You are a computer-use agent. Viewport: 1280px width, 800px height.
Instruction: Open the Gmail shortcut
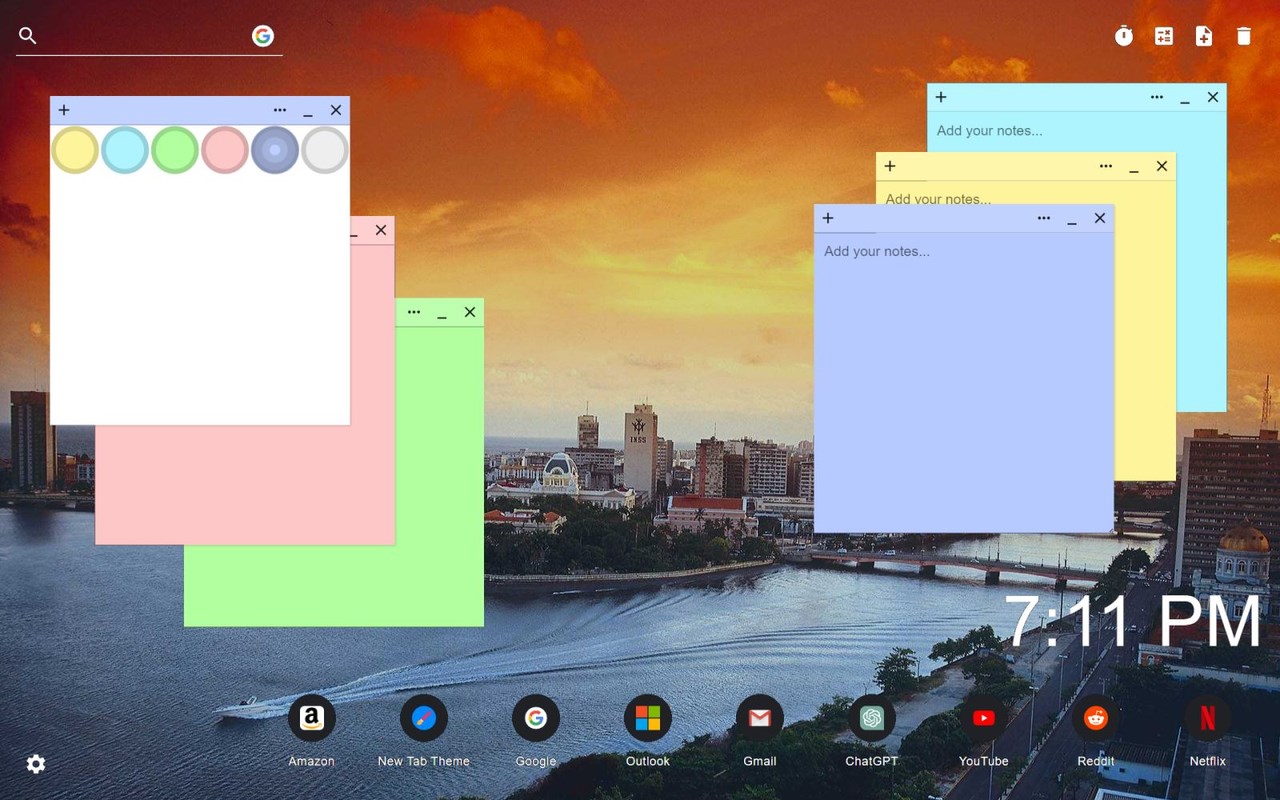(760, 718)
